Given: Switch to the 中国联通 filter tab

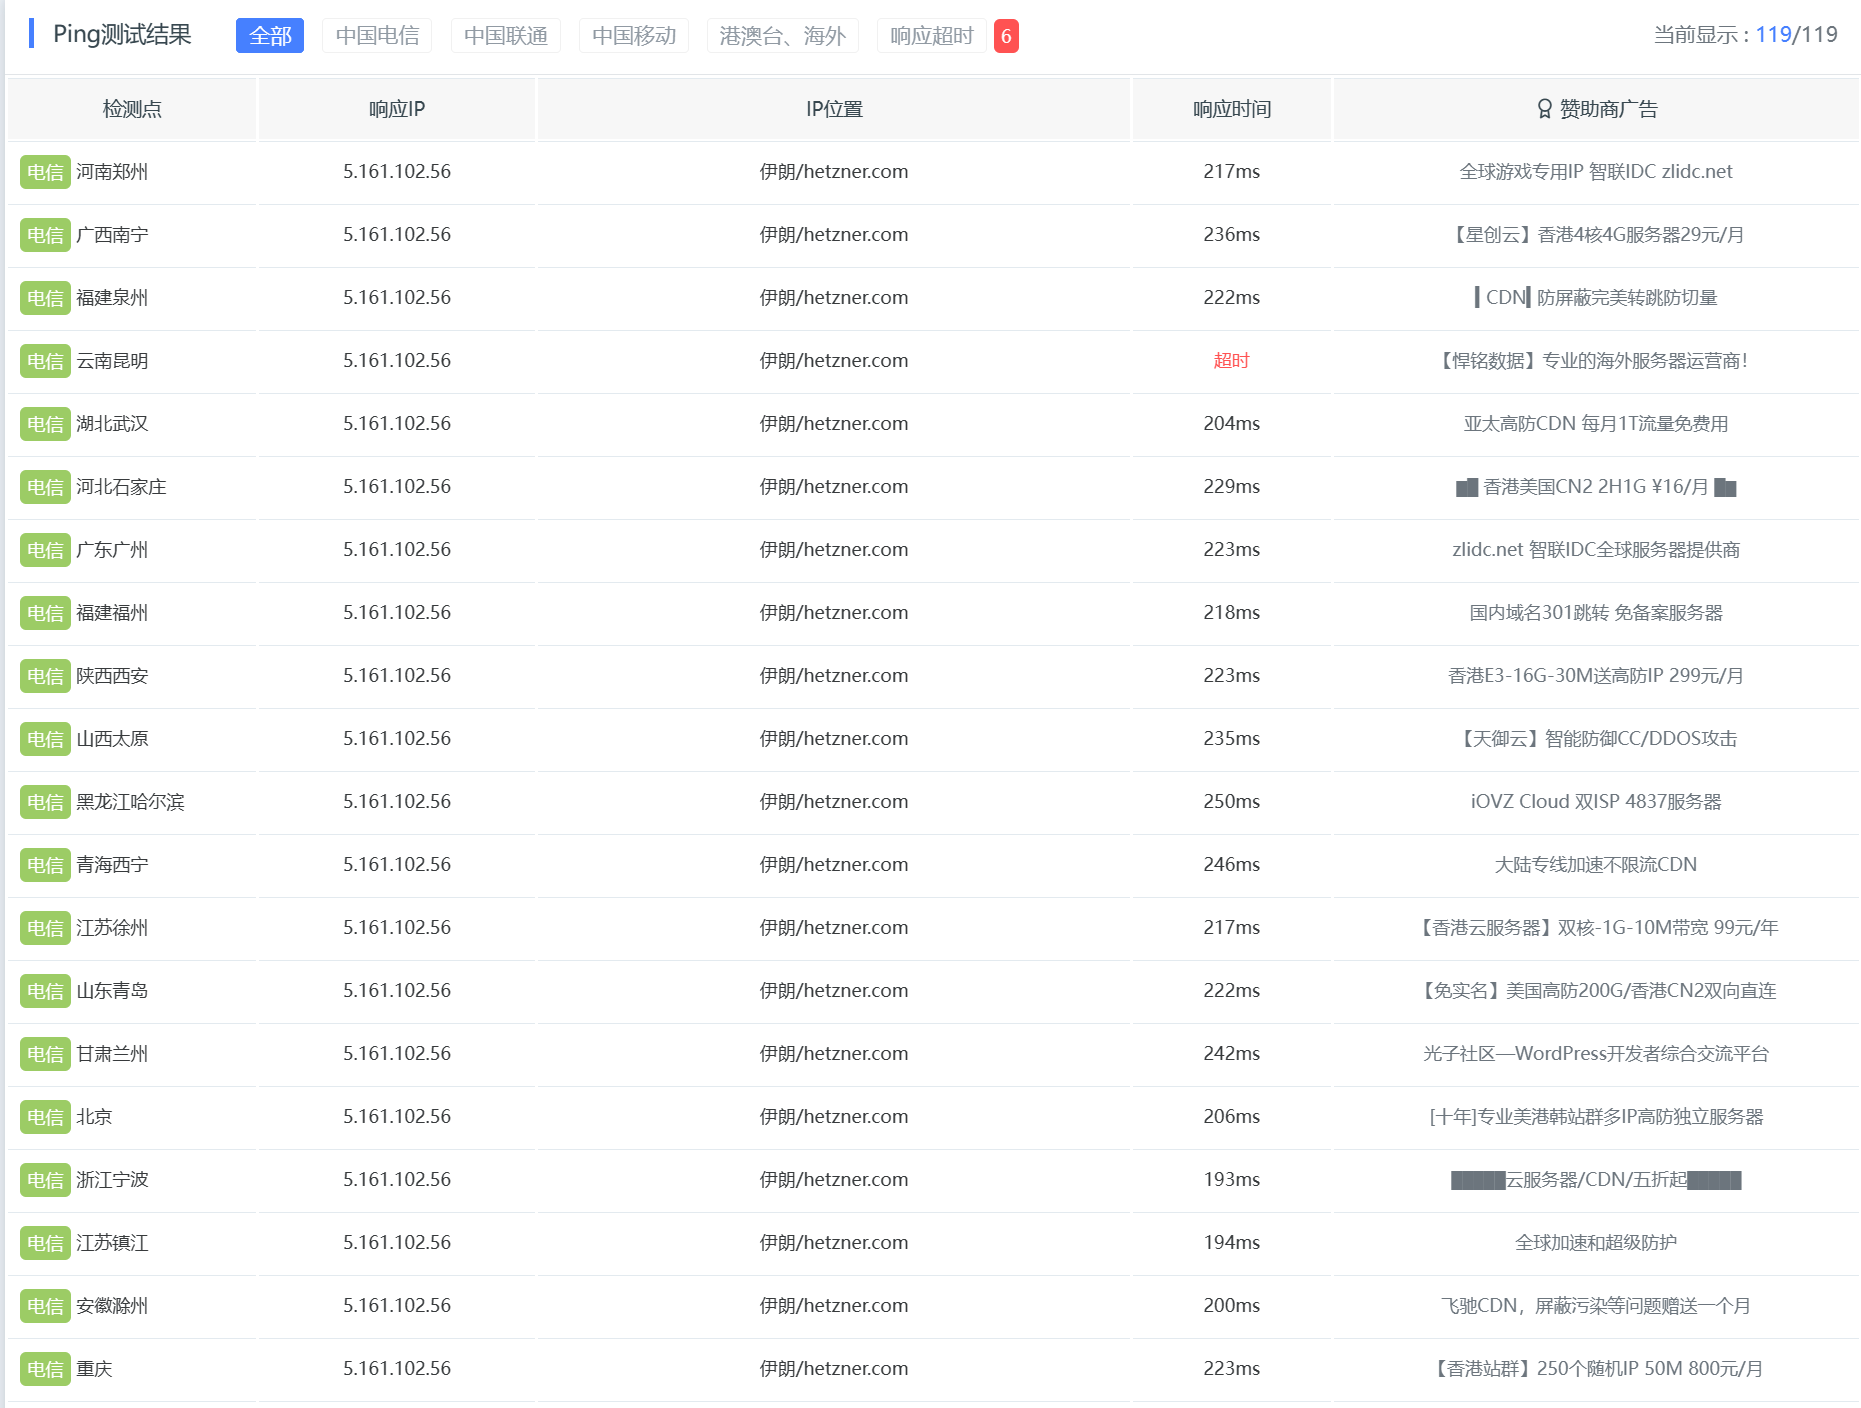Looking at the screenshot, I should [x=506, y=36].
